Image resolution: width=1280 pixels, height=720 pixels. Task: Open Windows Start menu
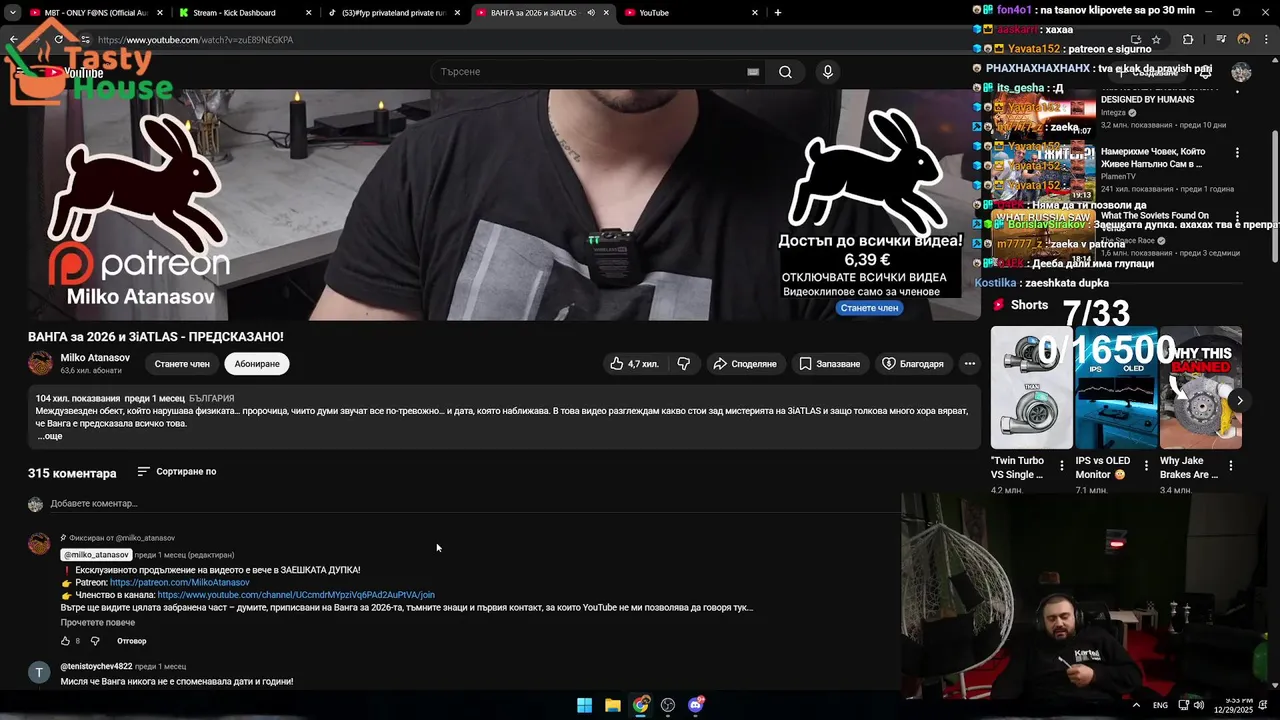click(x=584, y=705)
